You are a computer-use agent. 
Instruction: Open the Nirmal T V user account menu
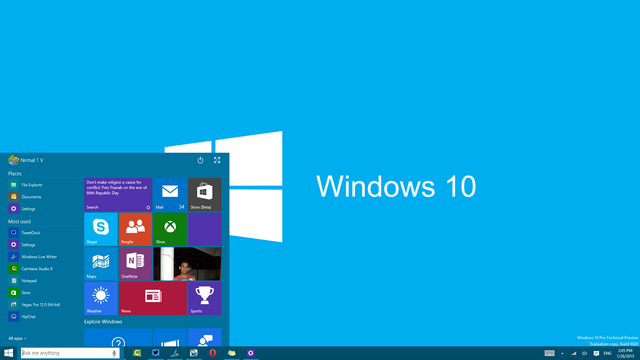tap(26, 160)
